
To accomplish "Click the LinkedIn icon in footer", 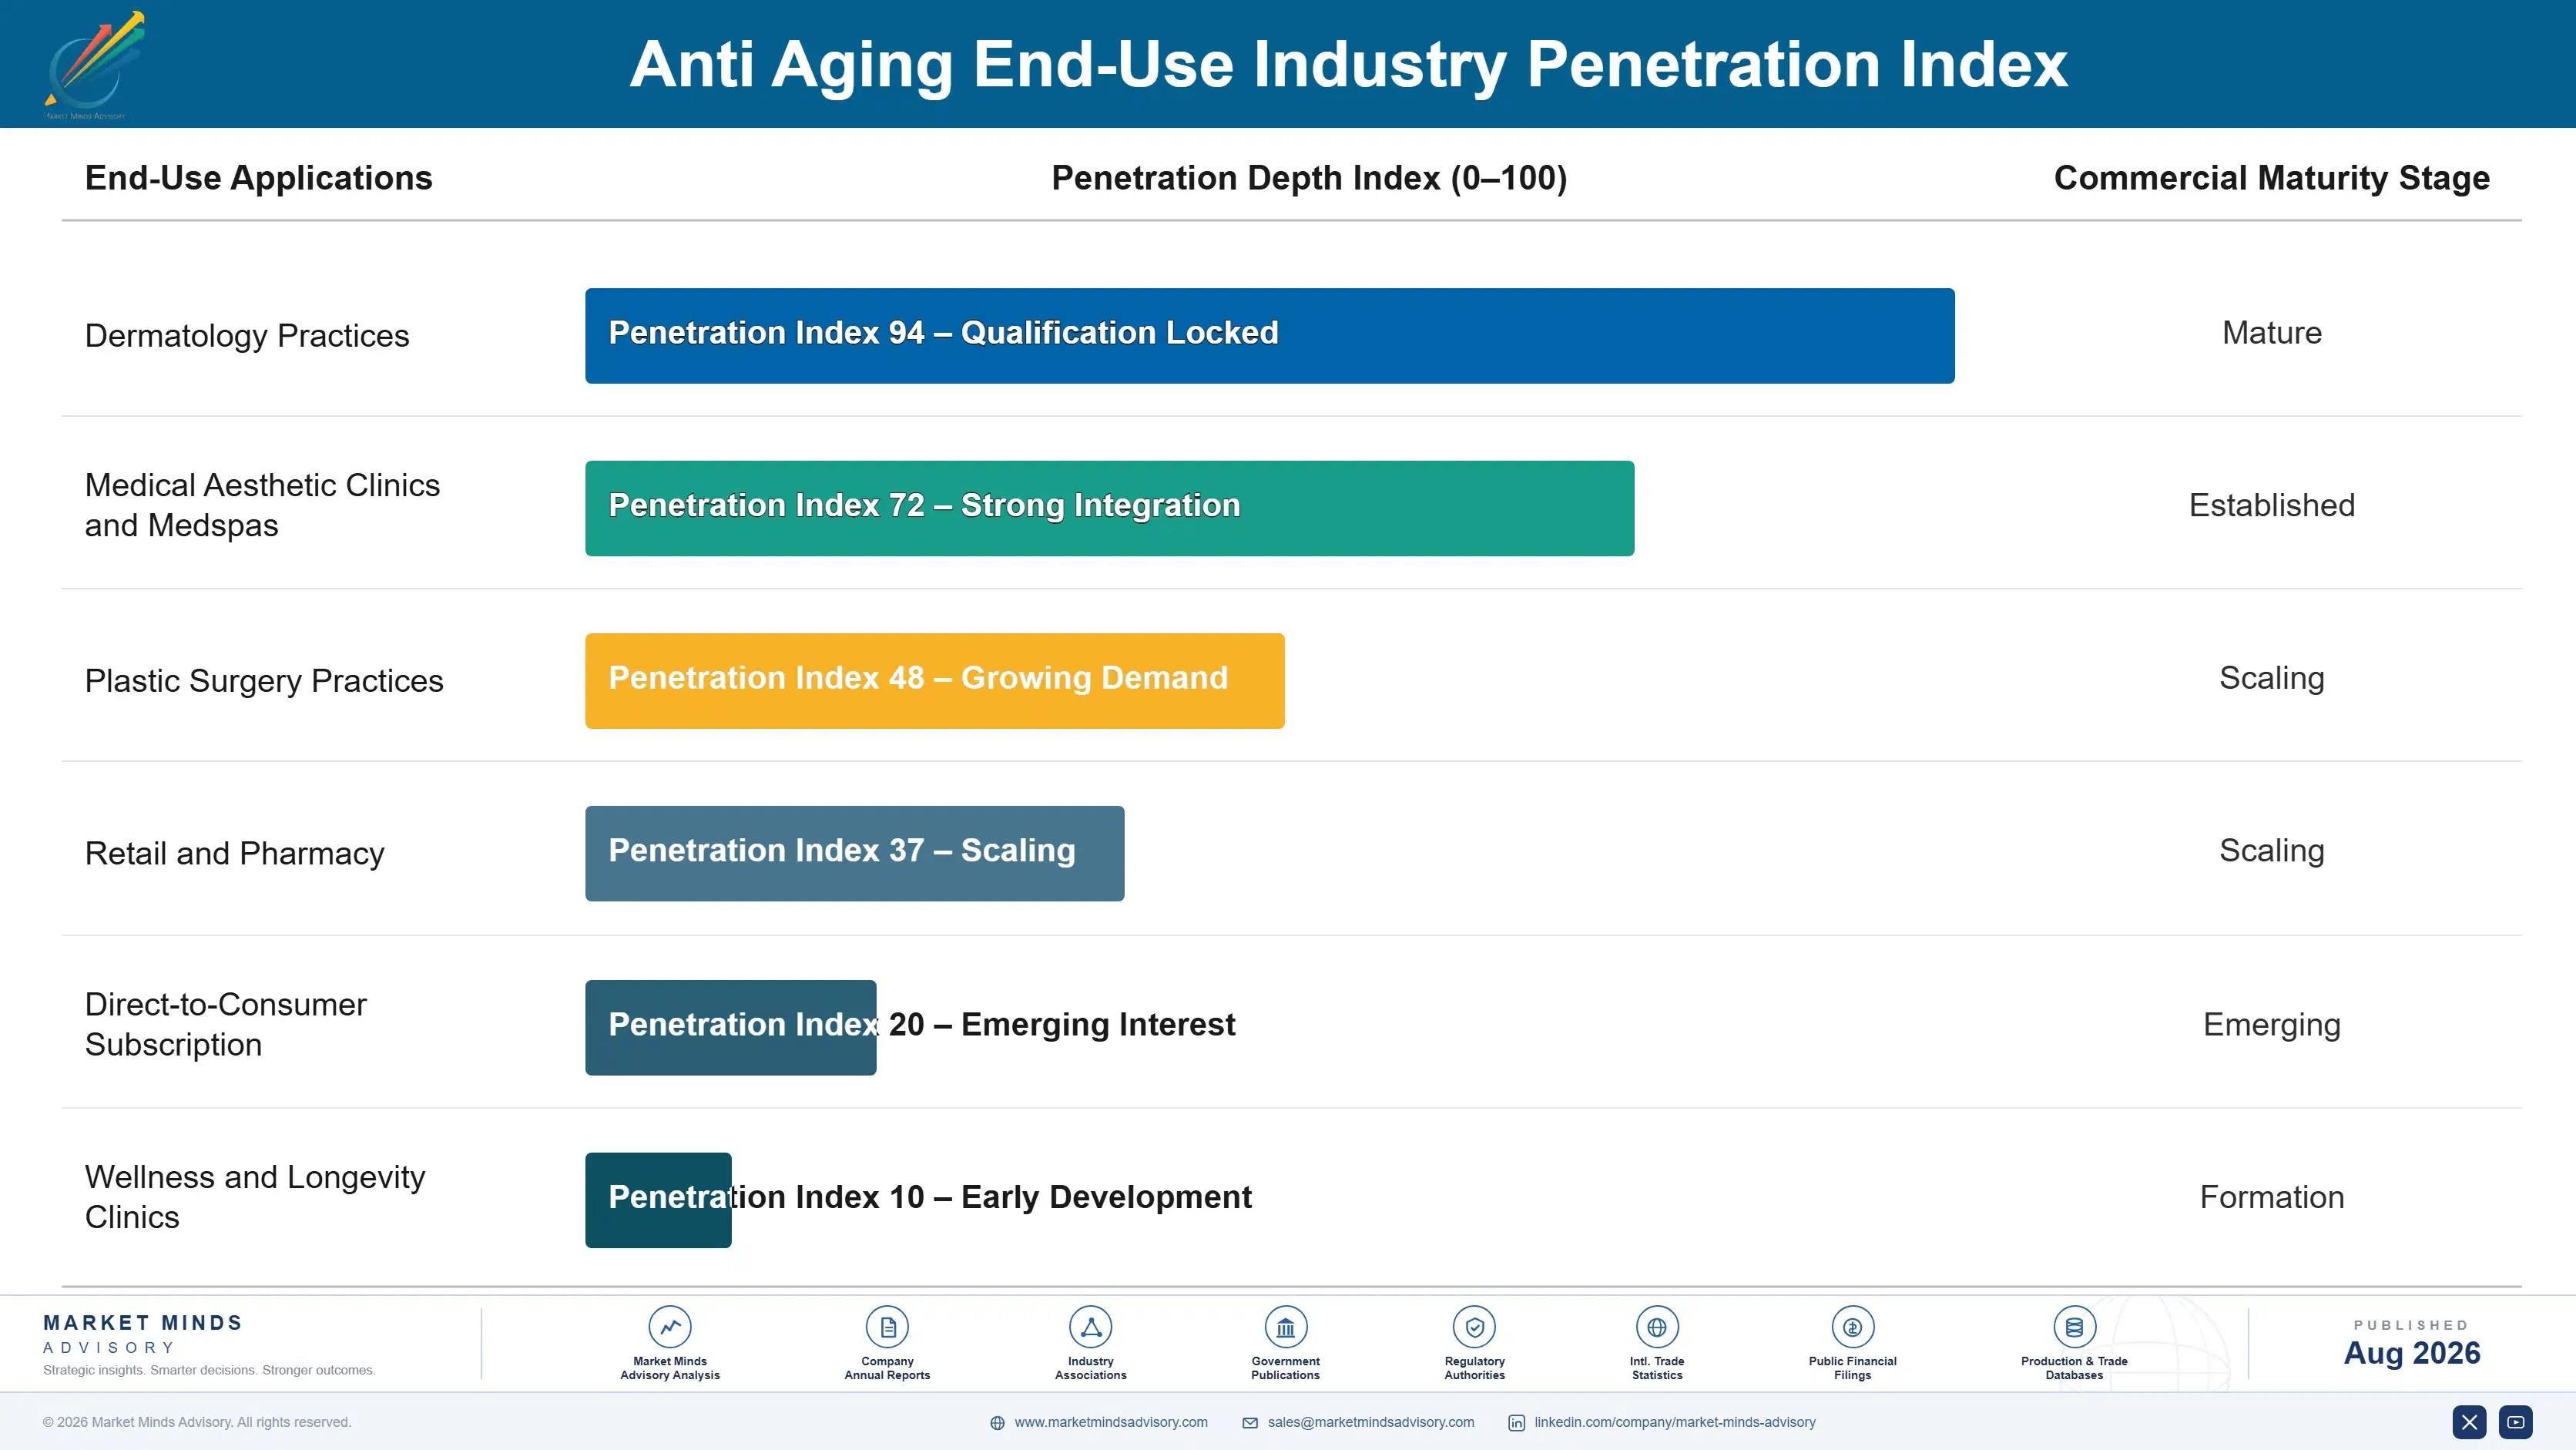I will [1516, 1423].
